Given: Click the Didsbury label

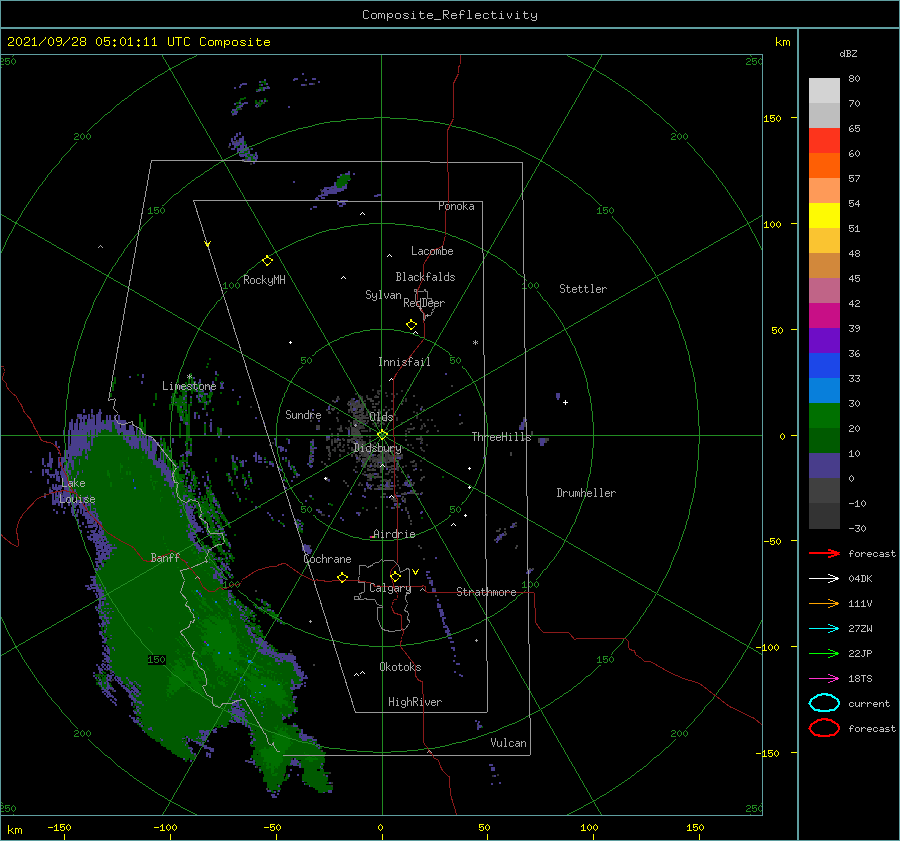Looking at the screenshot, I should (x=377, y=448).
